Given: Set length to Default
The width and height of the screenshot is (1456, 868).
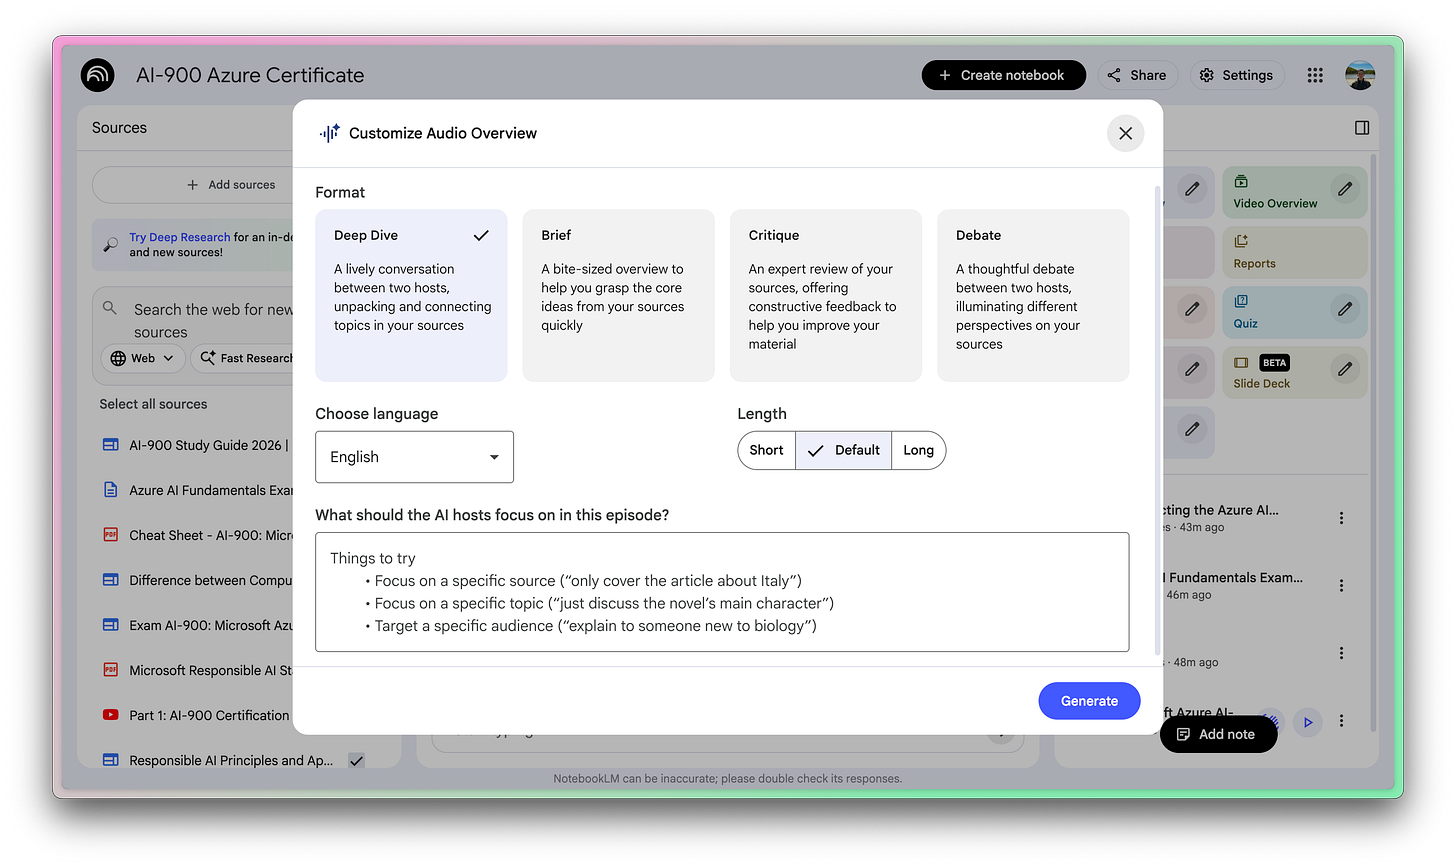Looking at the screenshot, I should 844,450.
